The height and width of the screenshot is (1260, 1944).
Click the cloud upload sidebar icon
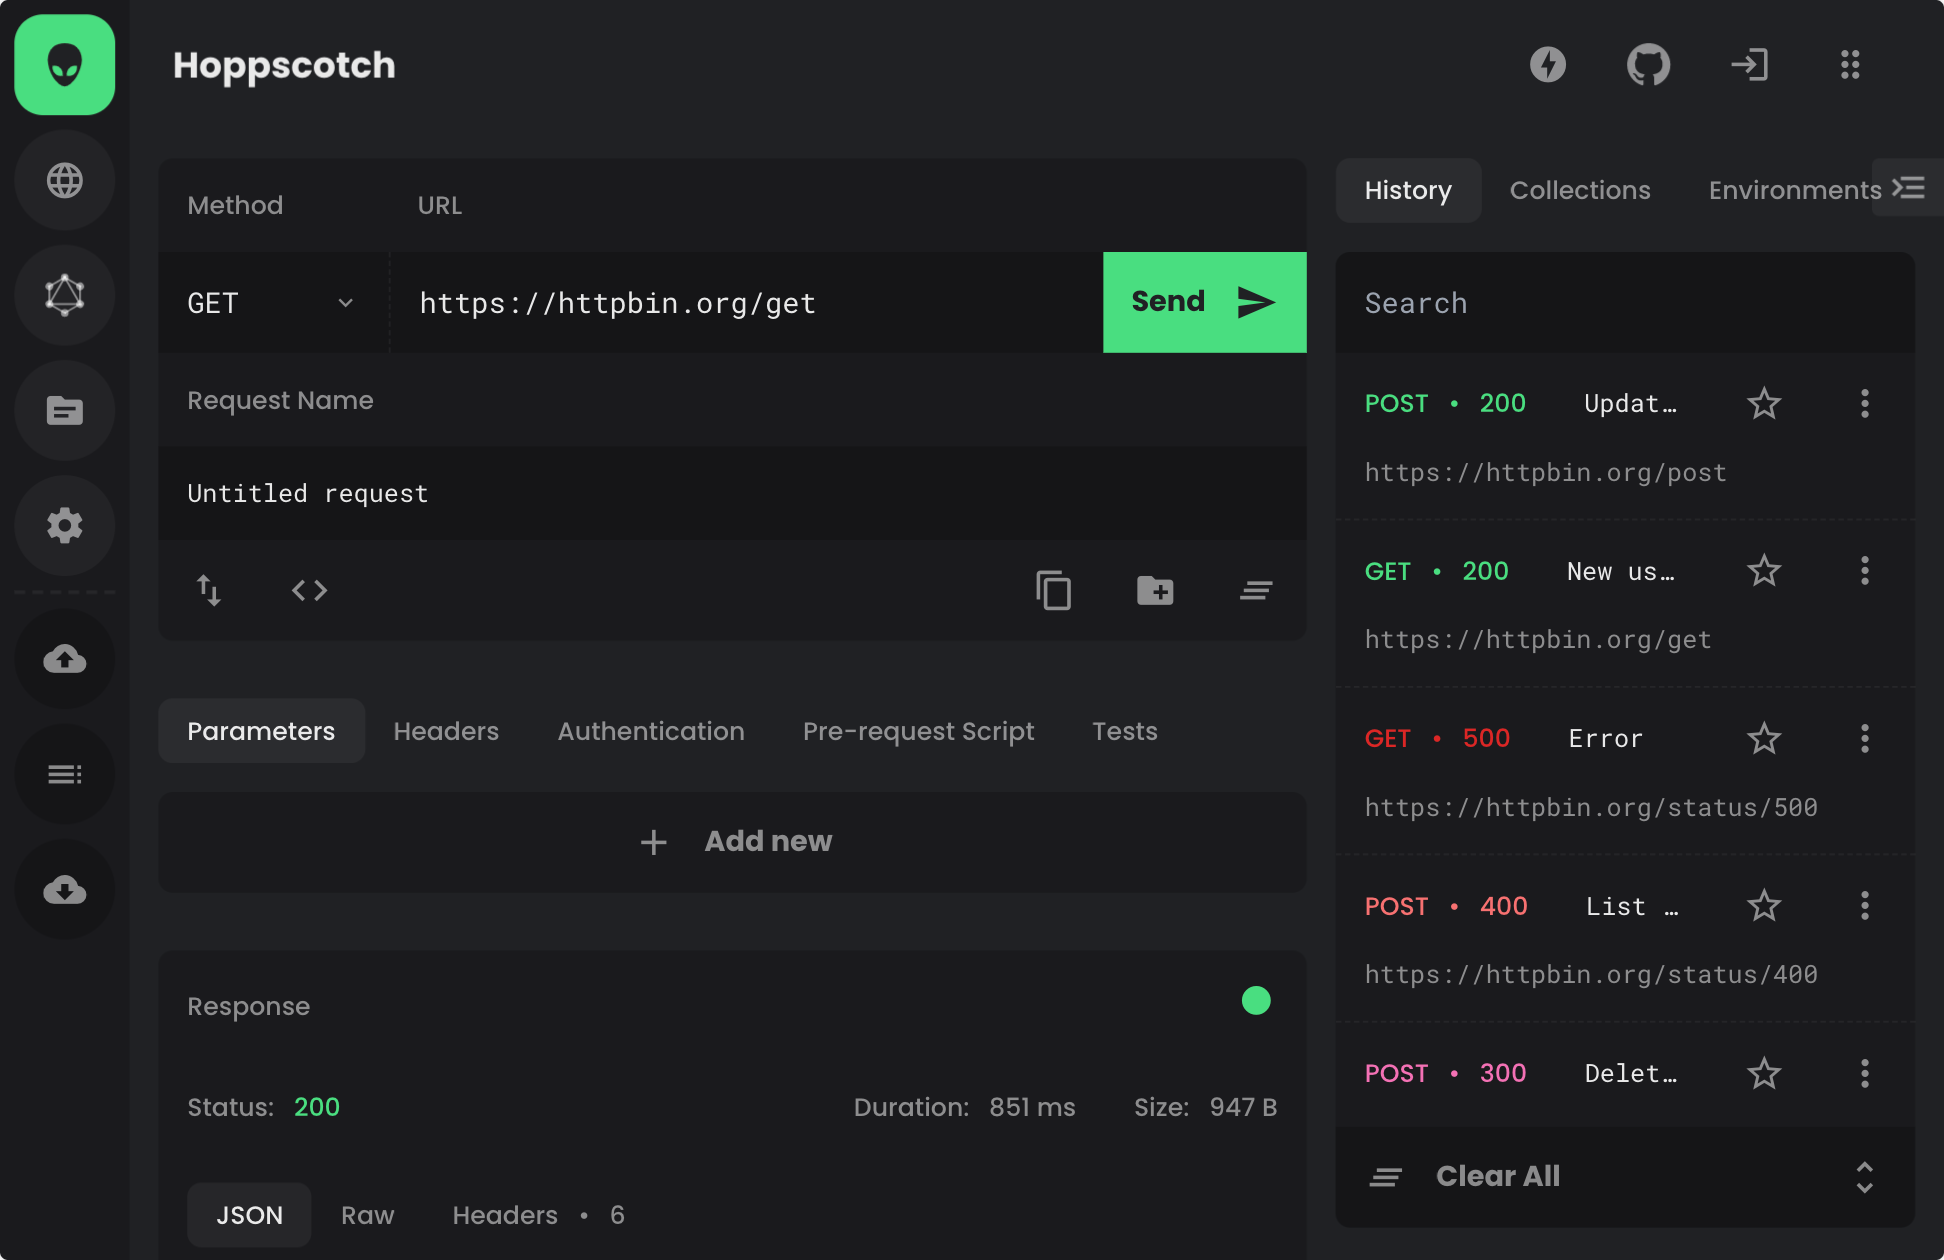click(x=65, y=659)
